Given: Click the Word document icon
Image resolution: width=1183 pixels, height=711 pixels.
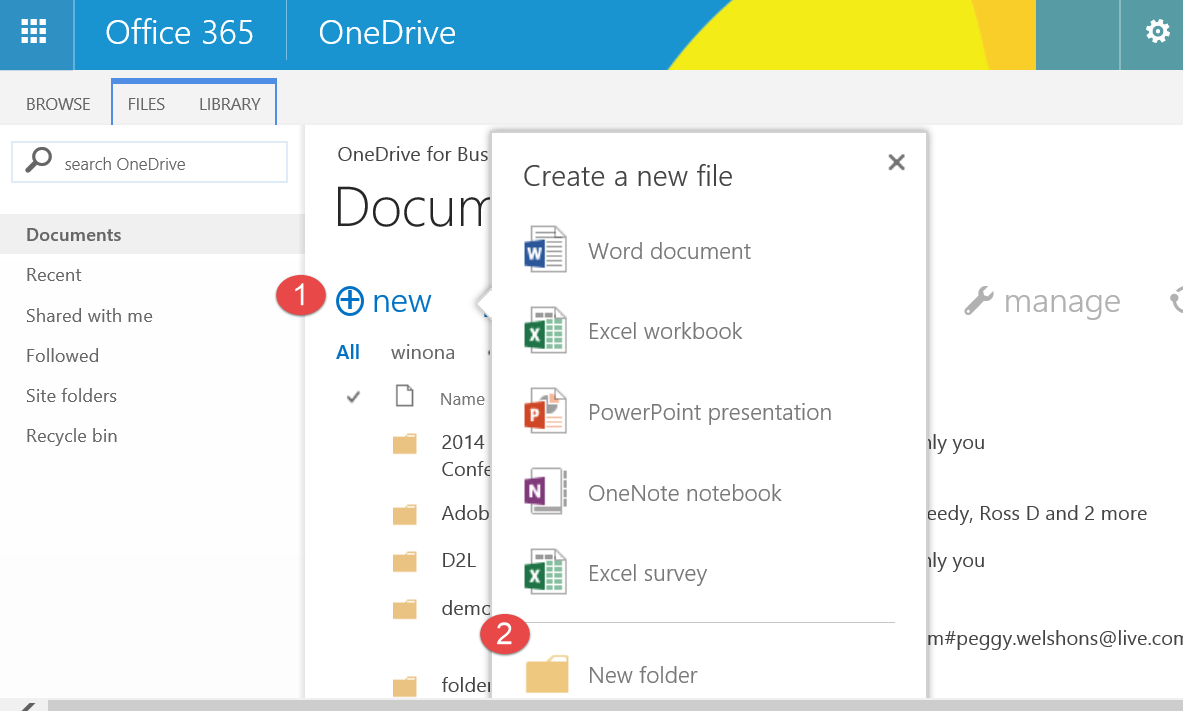Looking at the screenshot, I should (x=545, y=250).
